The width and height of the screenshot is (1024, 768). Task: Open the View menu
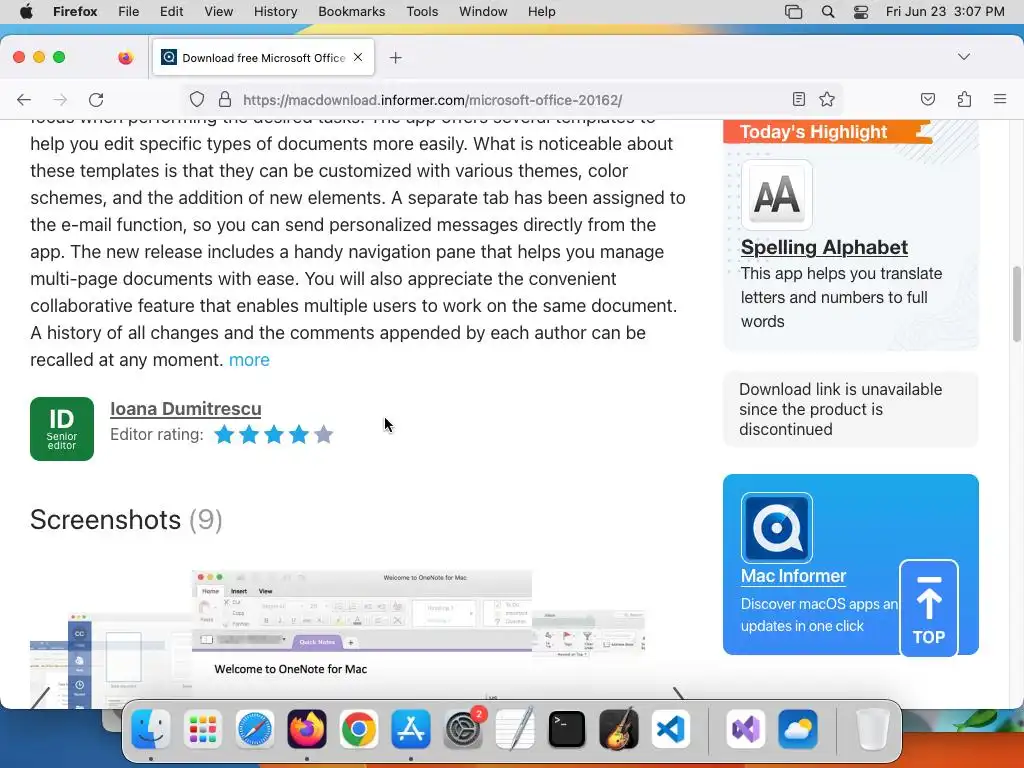pos(218,12)
